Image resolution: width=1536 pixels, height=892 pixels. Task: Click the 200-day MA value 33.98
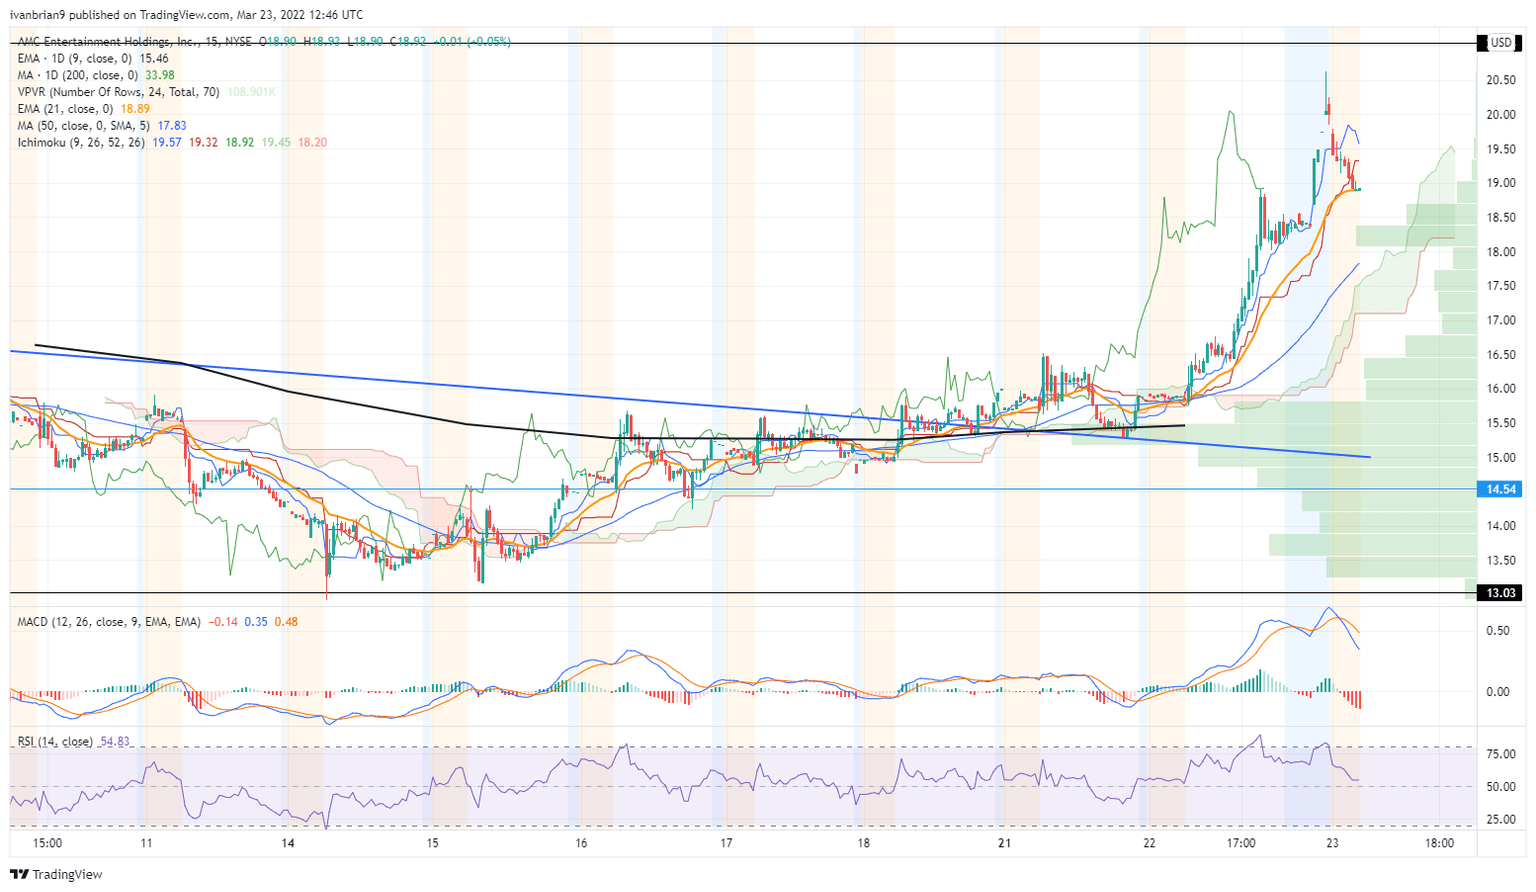[159, 75]
